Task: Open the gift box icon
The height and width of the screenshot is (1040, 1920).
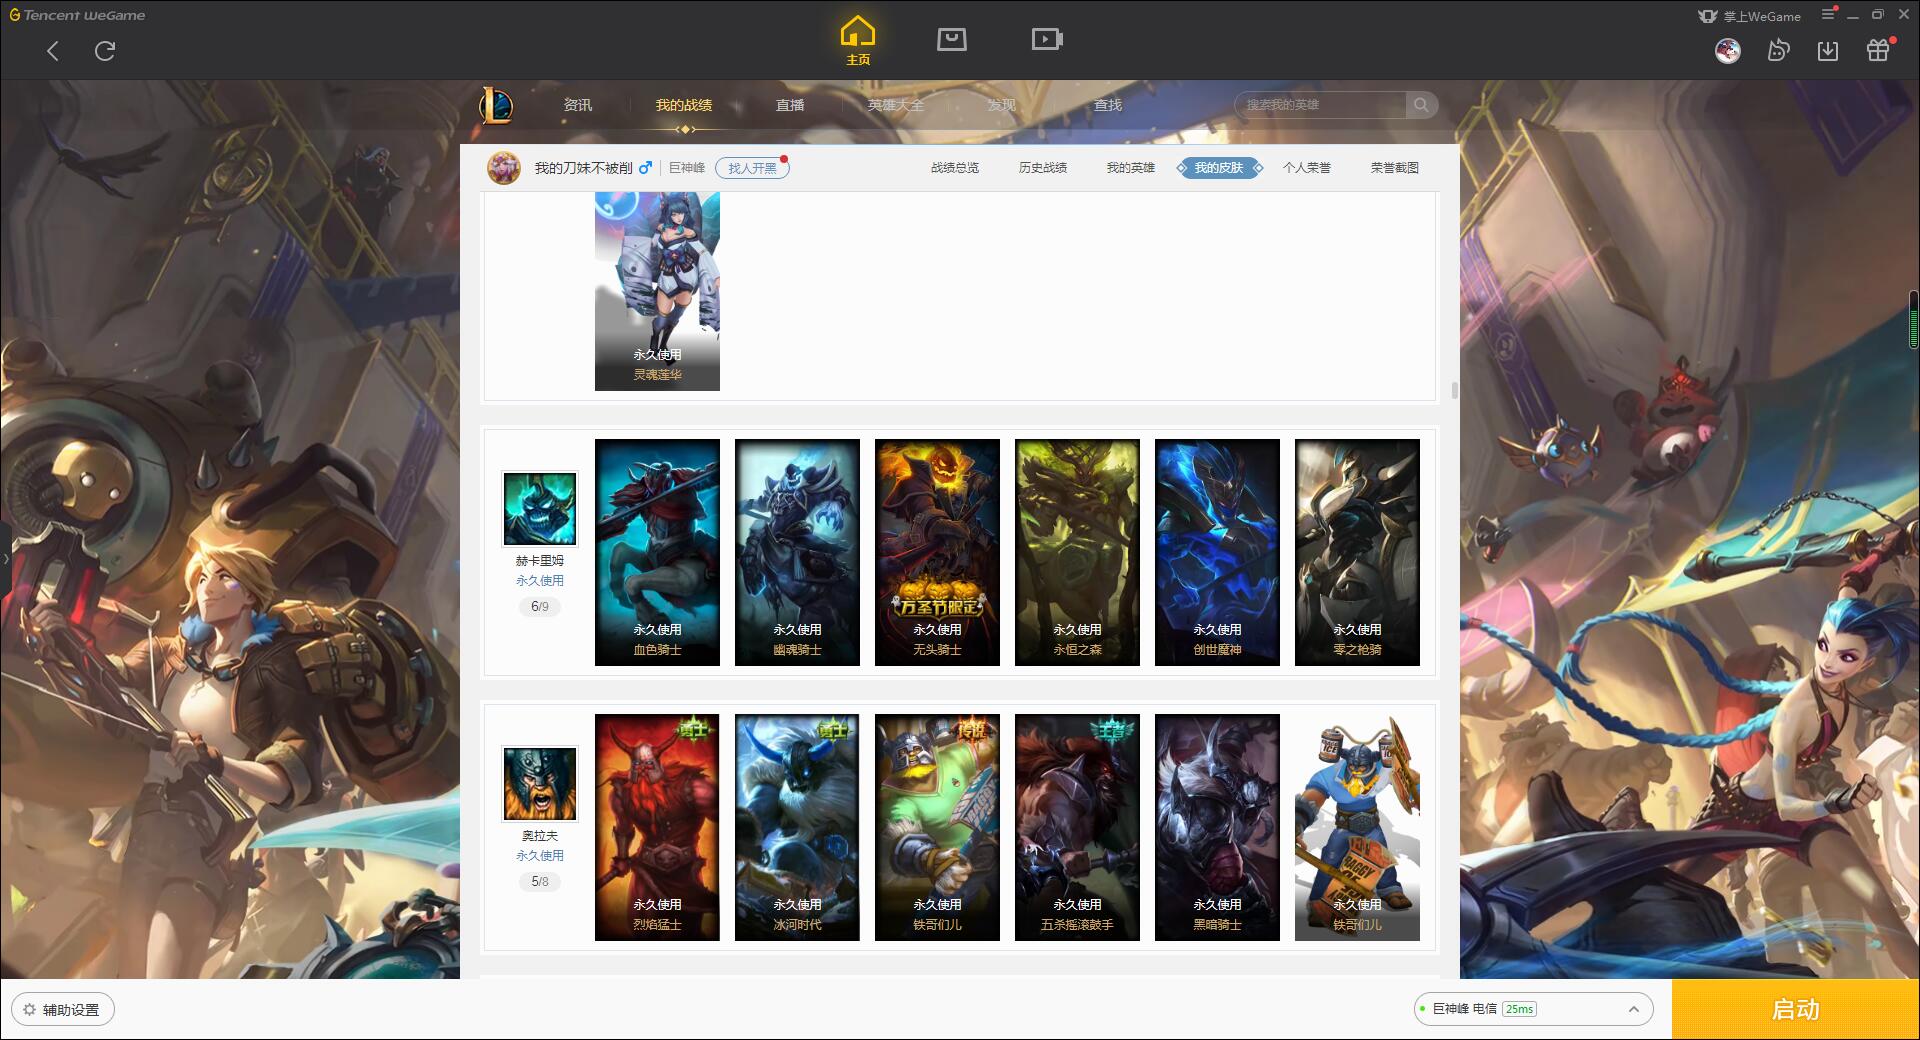Action: click(1878, 51)
